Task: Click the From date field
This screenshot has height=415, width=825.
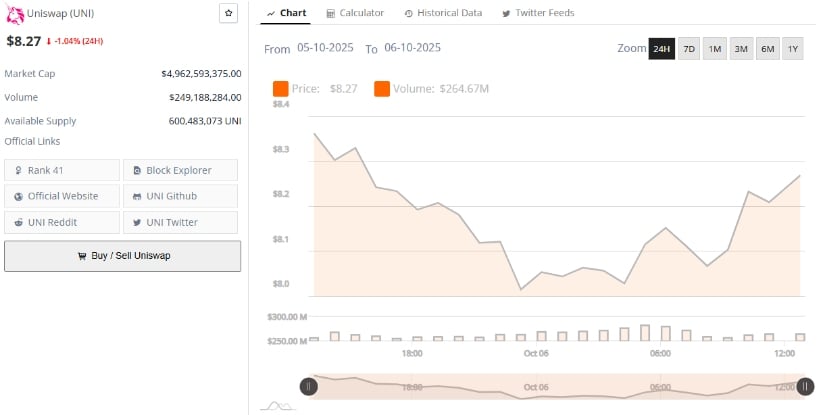Action: (x=325, y=48)
